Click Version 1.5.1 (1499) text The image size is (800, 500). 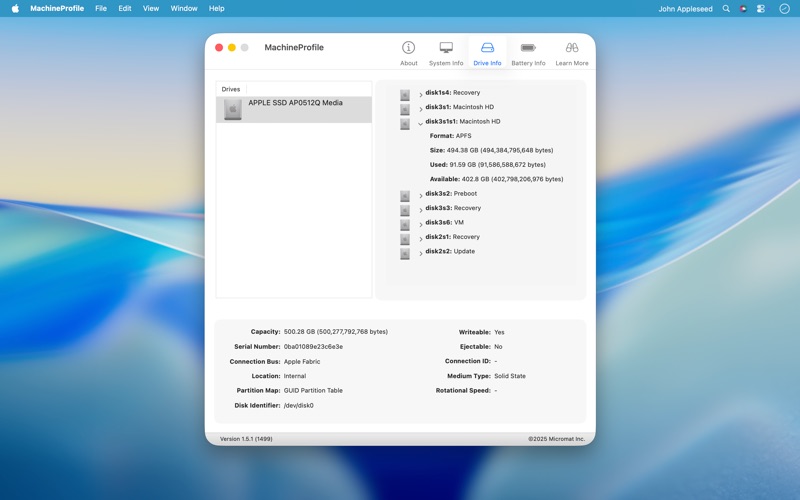246,439
